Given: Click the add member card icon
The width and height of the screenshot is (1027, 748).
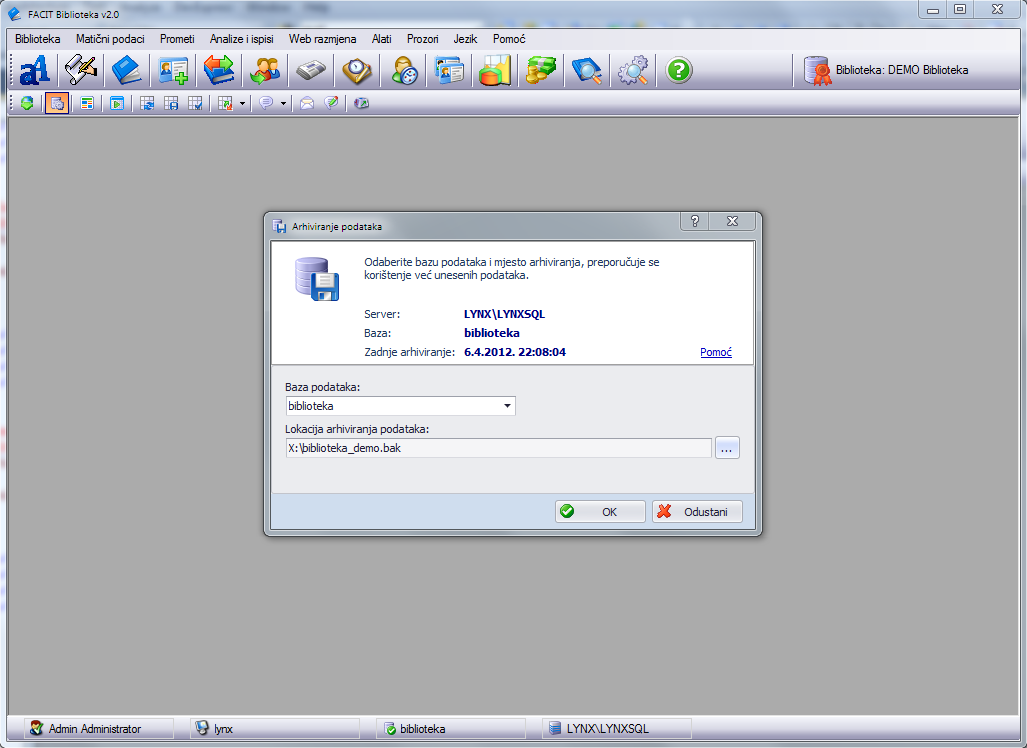Looking at the screenshot, I should (172, 71).
